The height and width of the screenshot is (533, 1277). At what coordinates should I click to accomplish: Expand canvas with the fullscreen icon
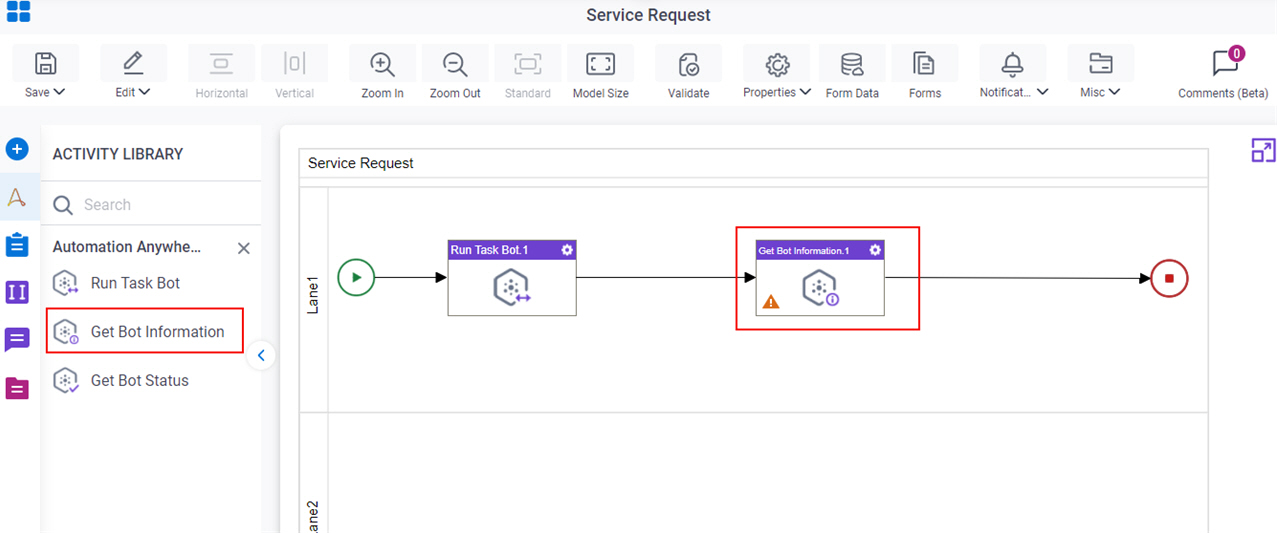[x=1263, y=150]
